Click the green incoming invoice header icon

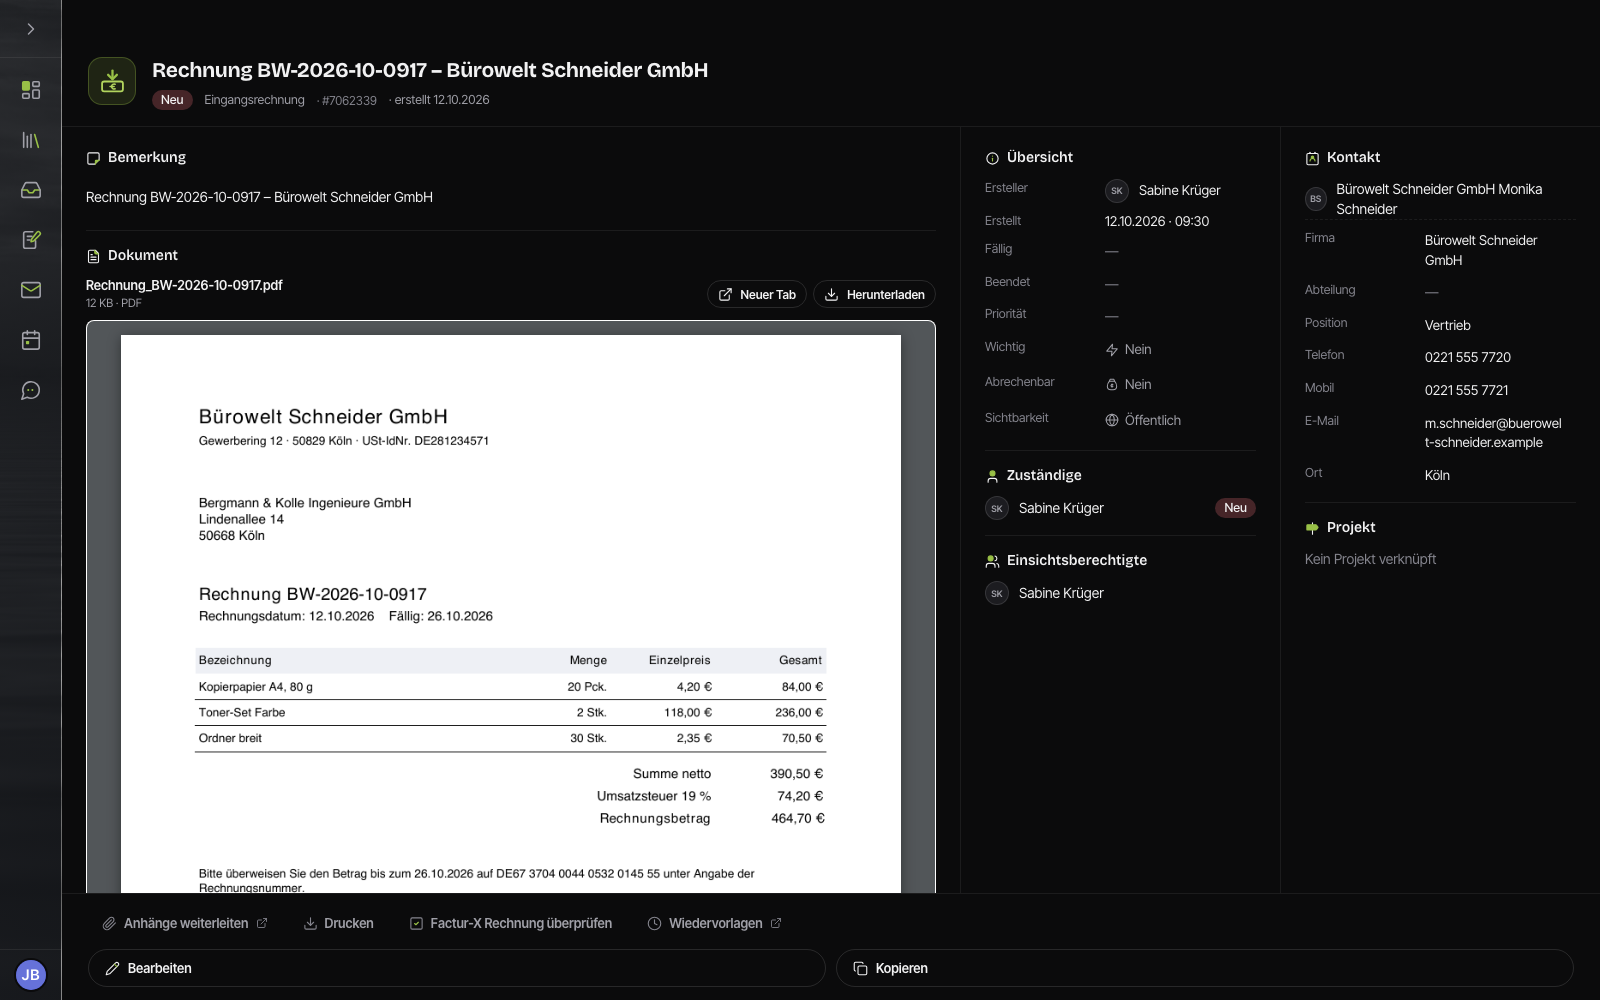point(112,81)
